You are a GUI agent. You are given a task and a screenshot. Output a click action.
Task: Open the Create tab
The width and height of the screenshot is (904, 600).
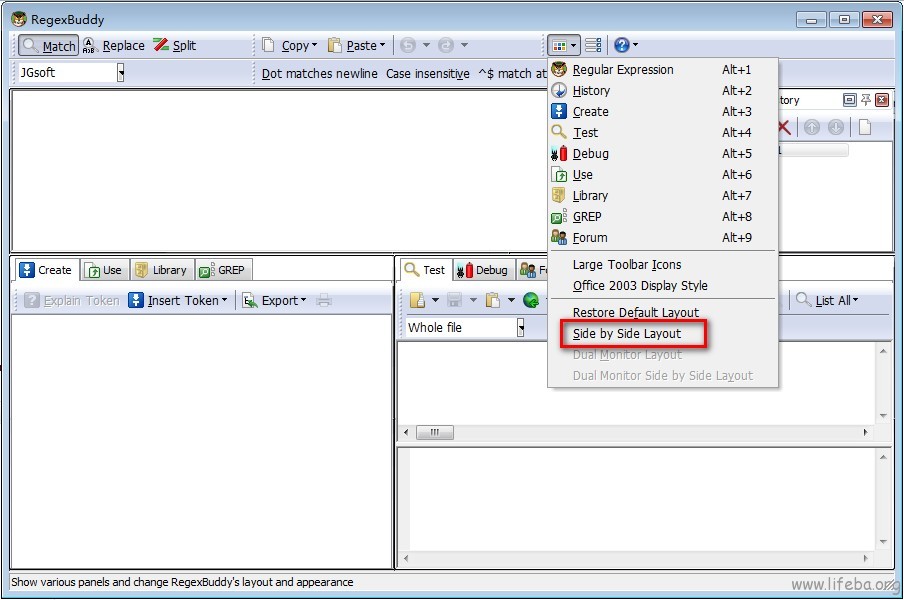click(x=46, y=270)
